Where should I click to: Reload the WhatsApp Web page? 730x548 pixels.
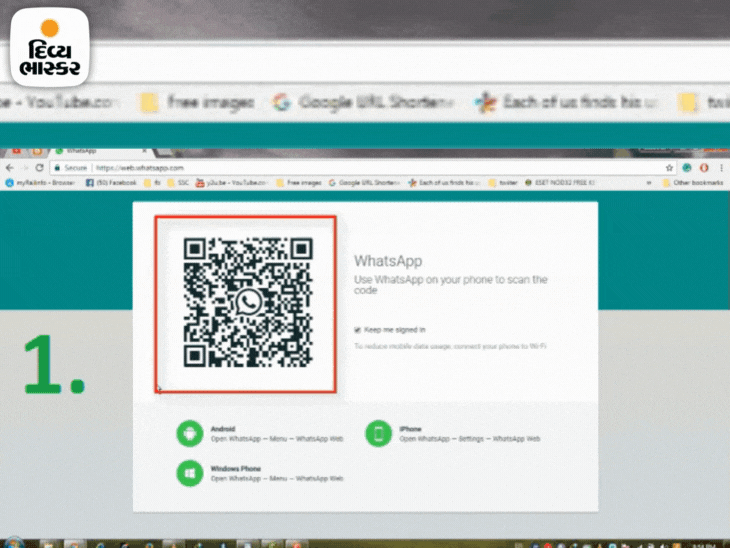(x=40, y=168)
